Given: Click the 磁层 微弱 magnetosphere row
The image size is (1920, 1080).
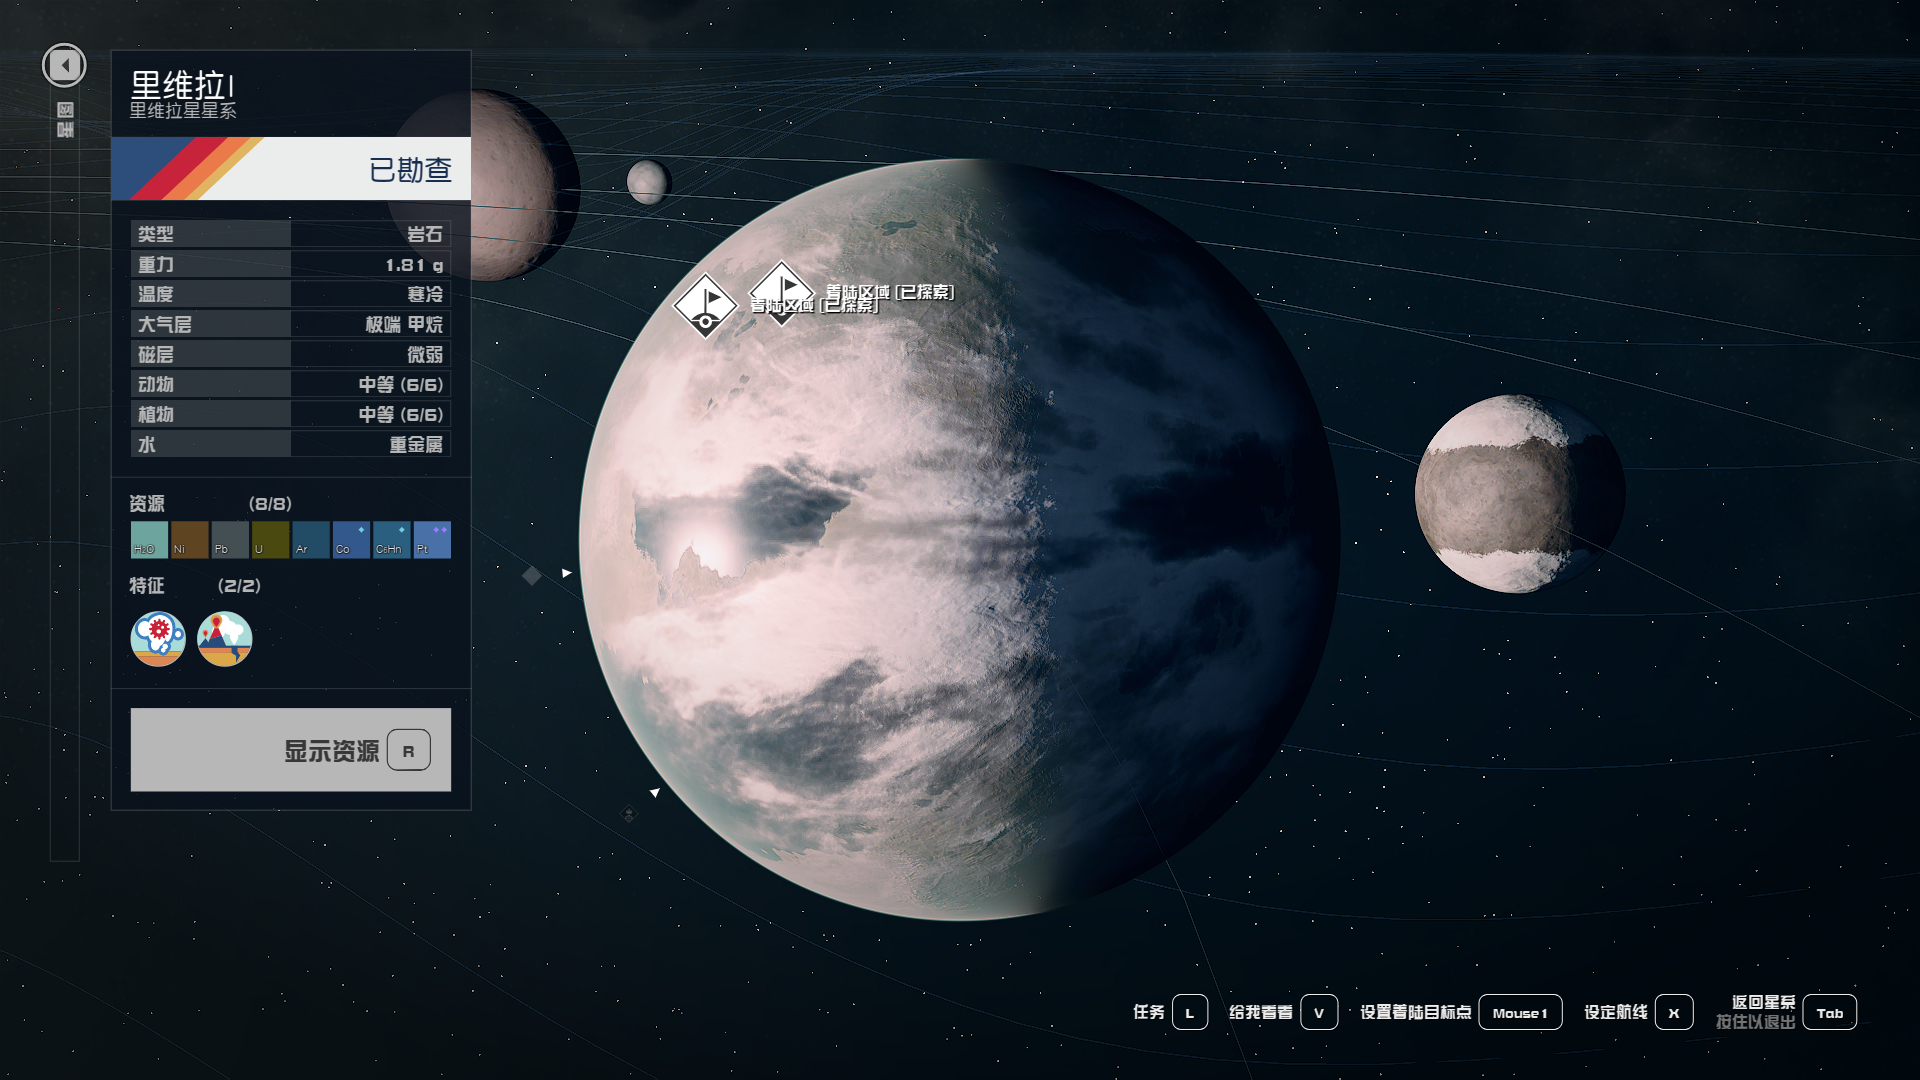Looking at the screenshot, I should pos(291,354).
